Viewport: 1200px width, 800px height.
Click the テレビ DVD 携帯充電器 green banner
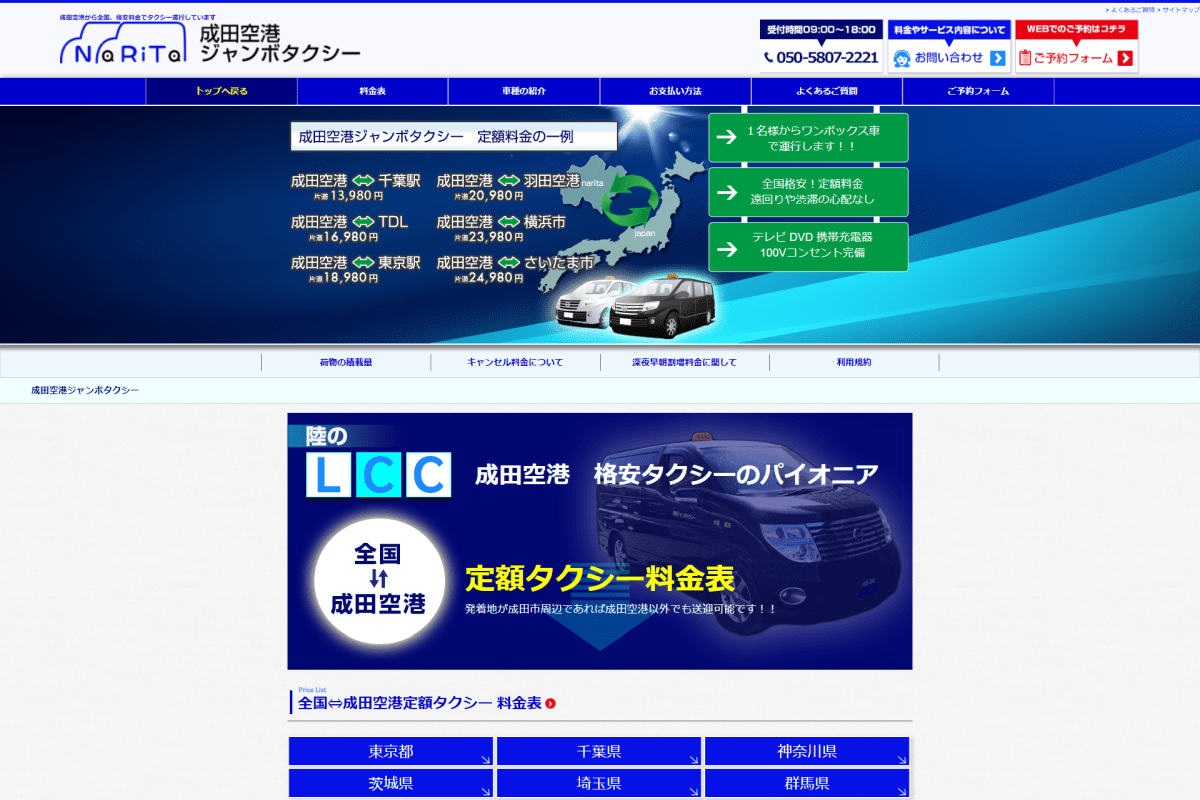(x=808, y=246)
